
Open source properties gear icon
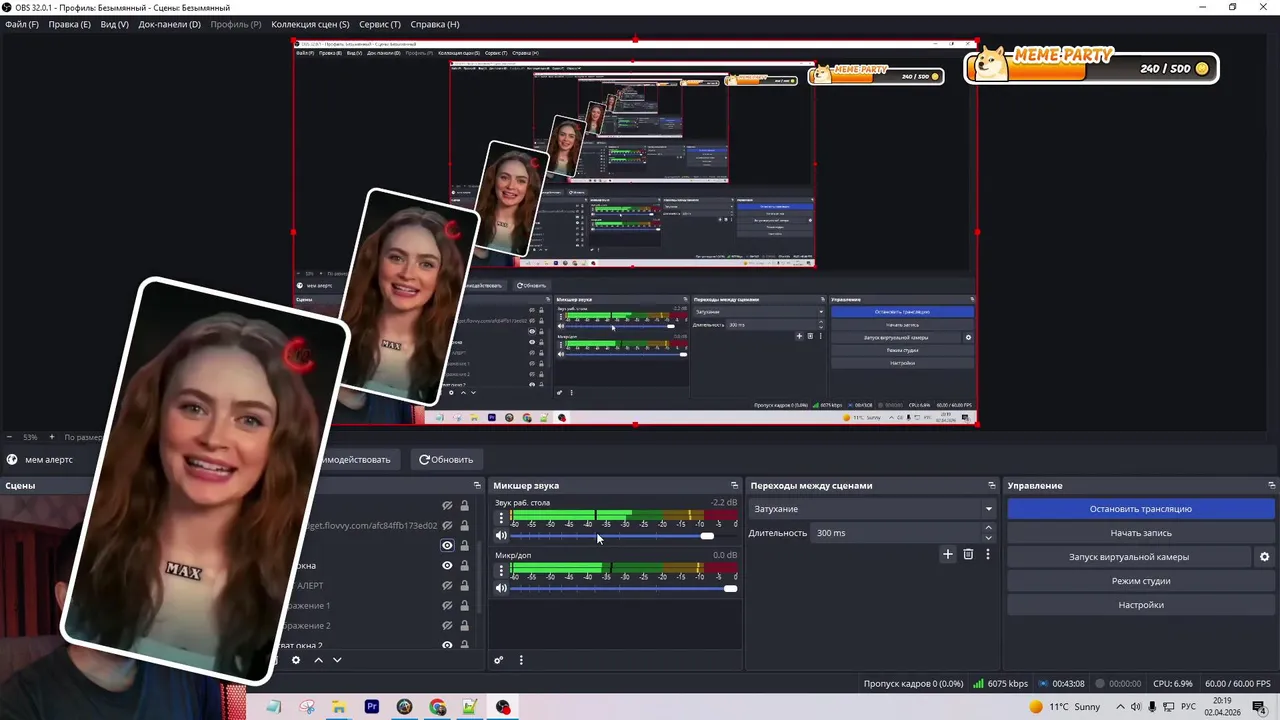[295, 660]
